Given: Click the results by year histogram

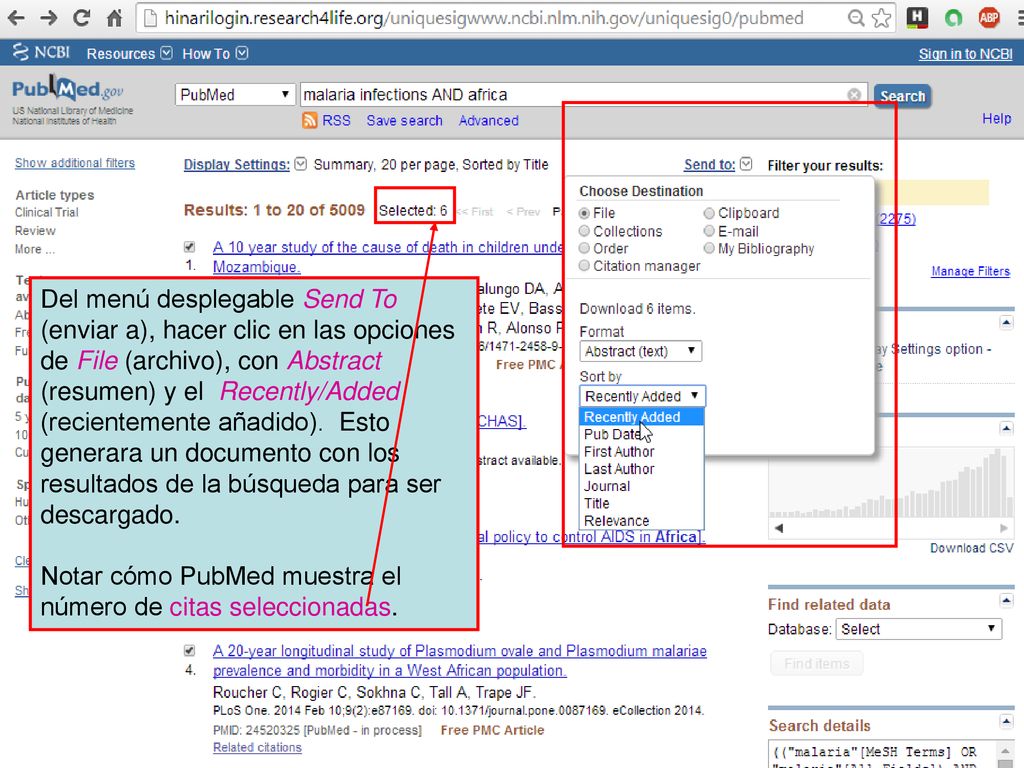Looking at the screenshot, I should click(x=891, y=483).
